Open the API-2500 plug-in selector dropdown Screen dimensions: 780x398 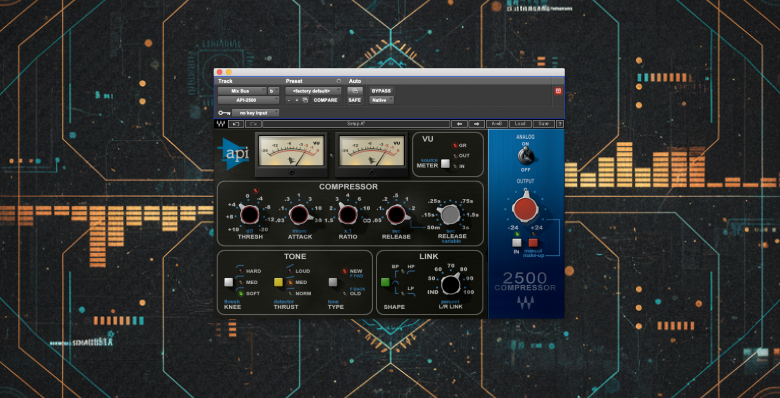click(x=248, y=100)
